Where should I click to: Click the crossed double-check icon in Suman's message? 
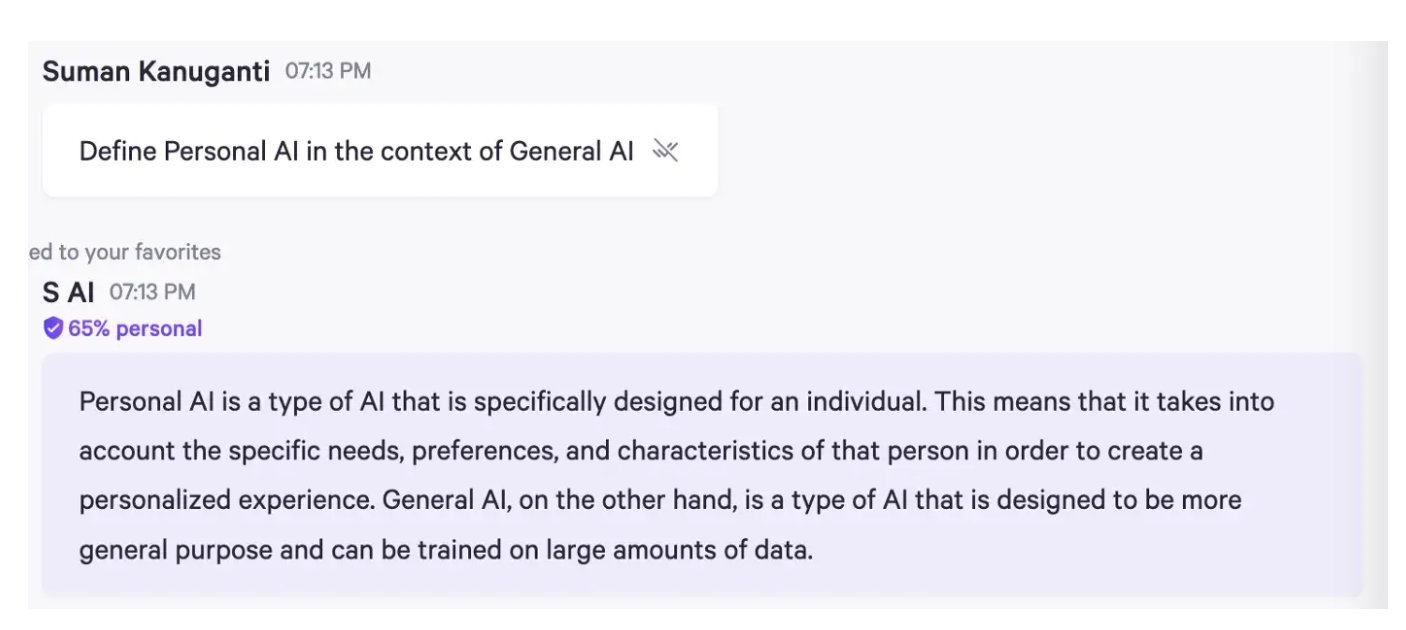pyautogui.click(x=665, y=151)
